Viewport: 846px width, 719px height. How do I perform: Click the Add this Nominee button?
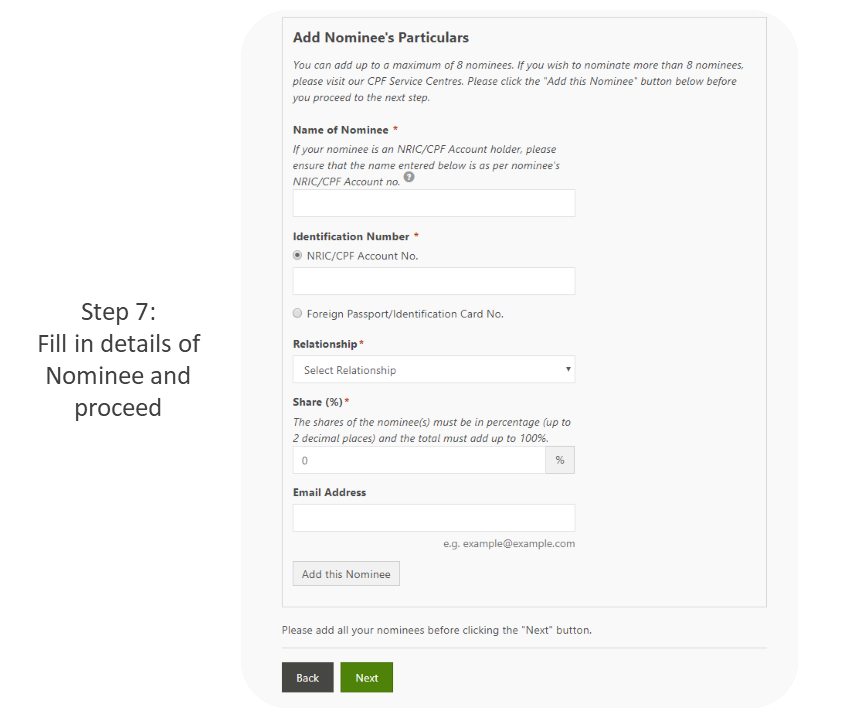click(346, 574)
